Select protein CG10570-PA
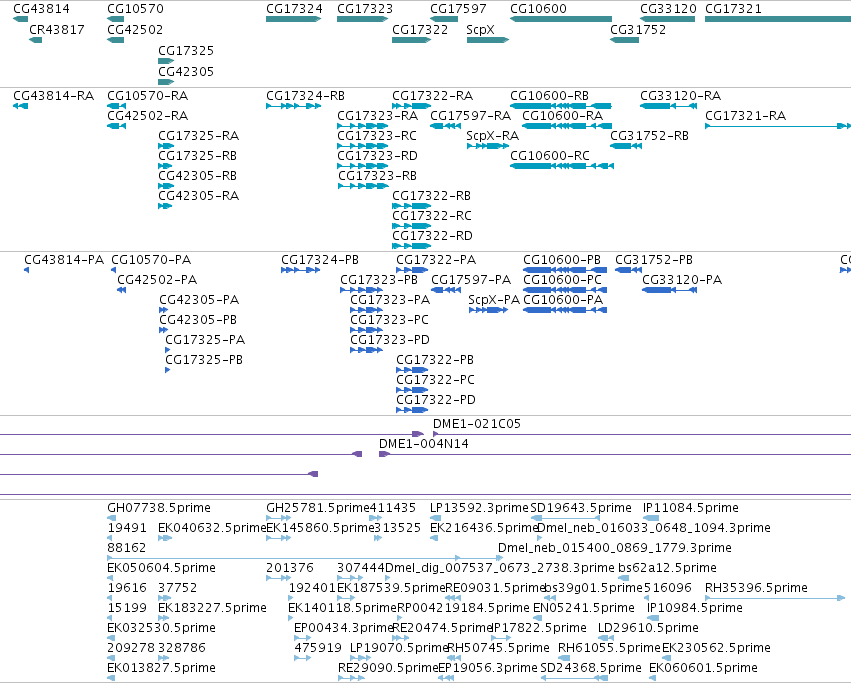Image resolution: width=851 pixels, height=683 pixels. [x=151, y=260]
